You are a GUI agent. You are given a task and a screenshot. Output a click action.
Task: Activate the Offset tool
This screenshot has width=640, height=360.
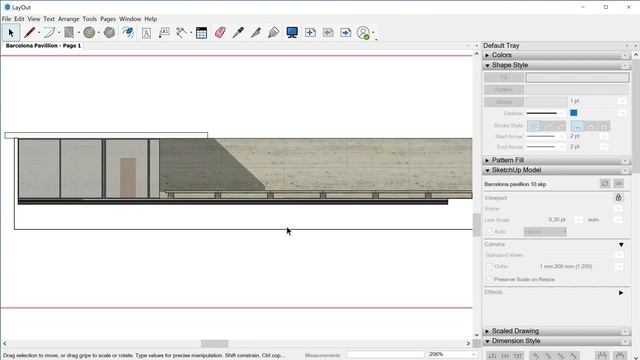coord(128,33)
